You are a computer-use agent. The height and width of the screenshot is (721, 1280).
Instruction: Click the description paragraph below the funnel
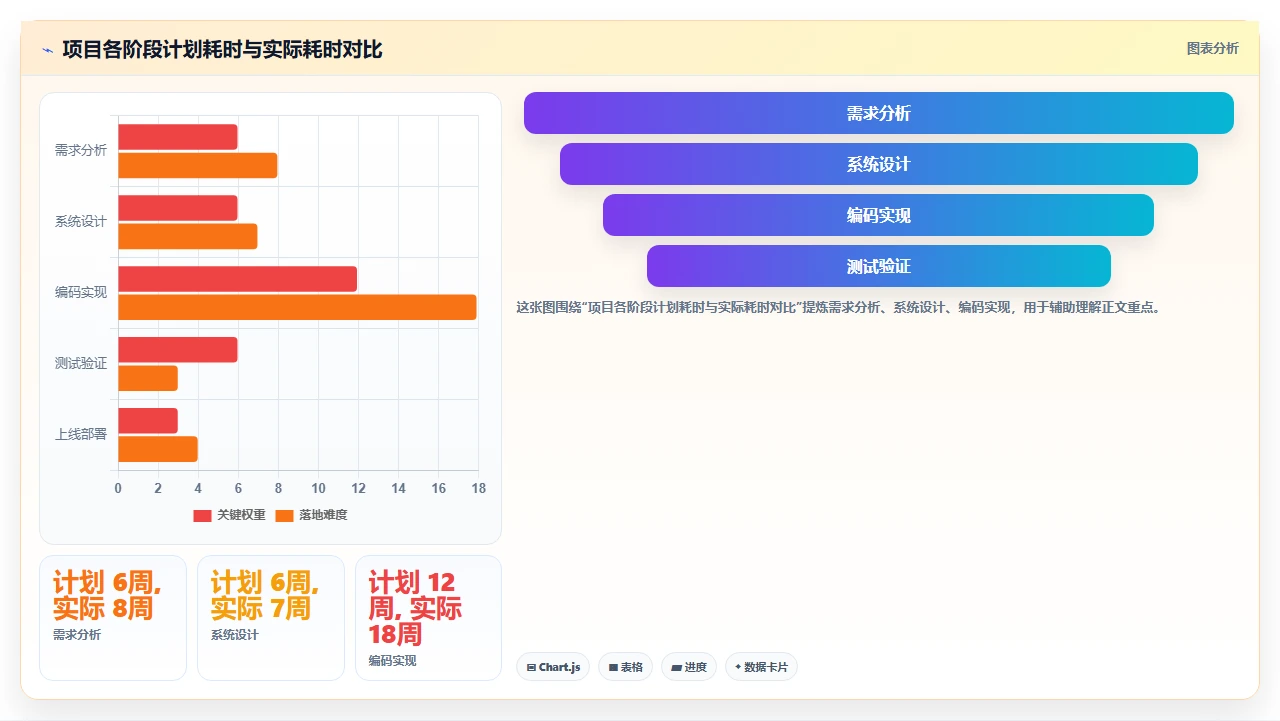(x=838, y=308)
